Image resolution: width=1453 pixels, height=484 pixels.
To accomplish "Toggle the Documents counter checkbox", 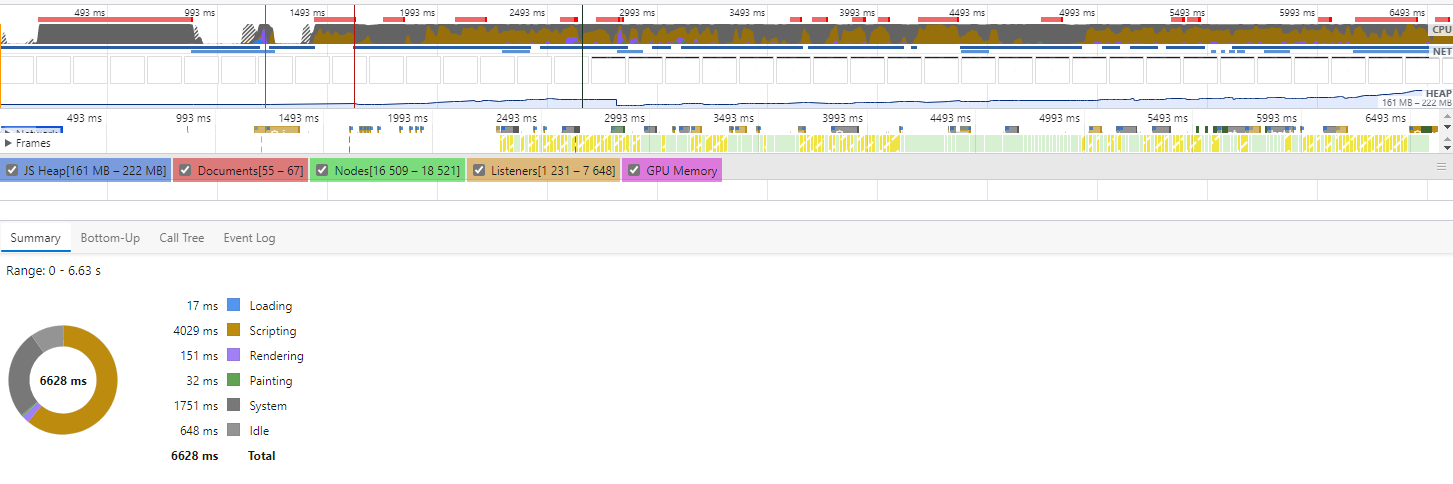I will (x=187, y=170).
